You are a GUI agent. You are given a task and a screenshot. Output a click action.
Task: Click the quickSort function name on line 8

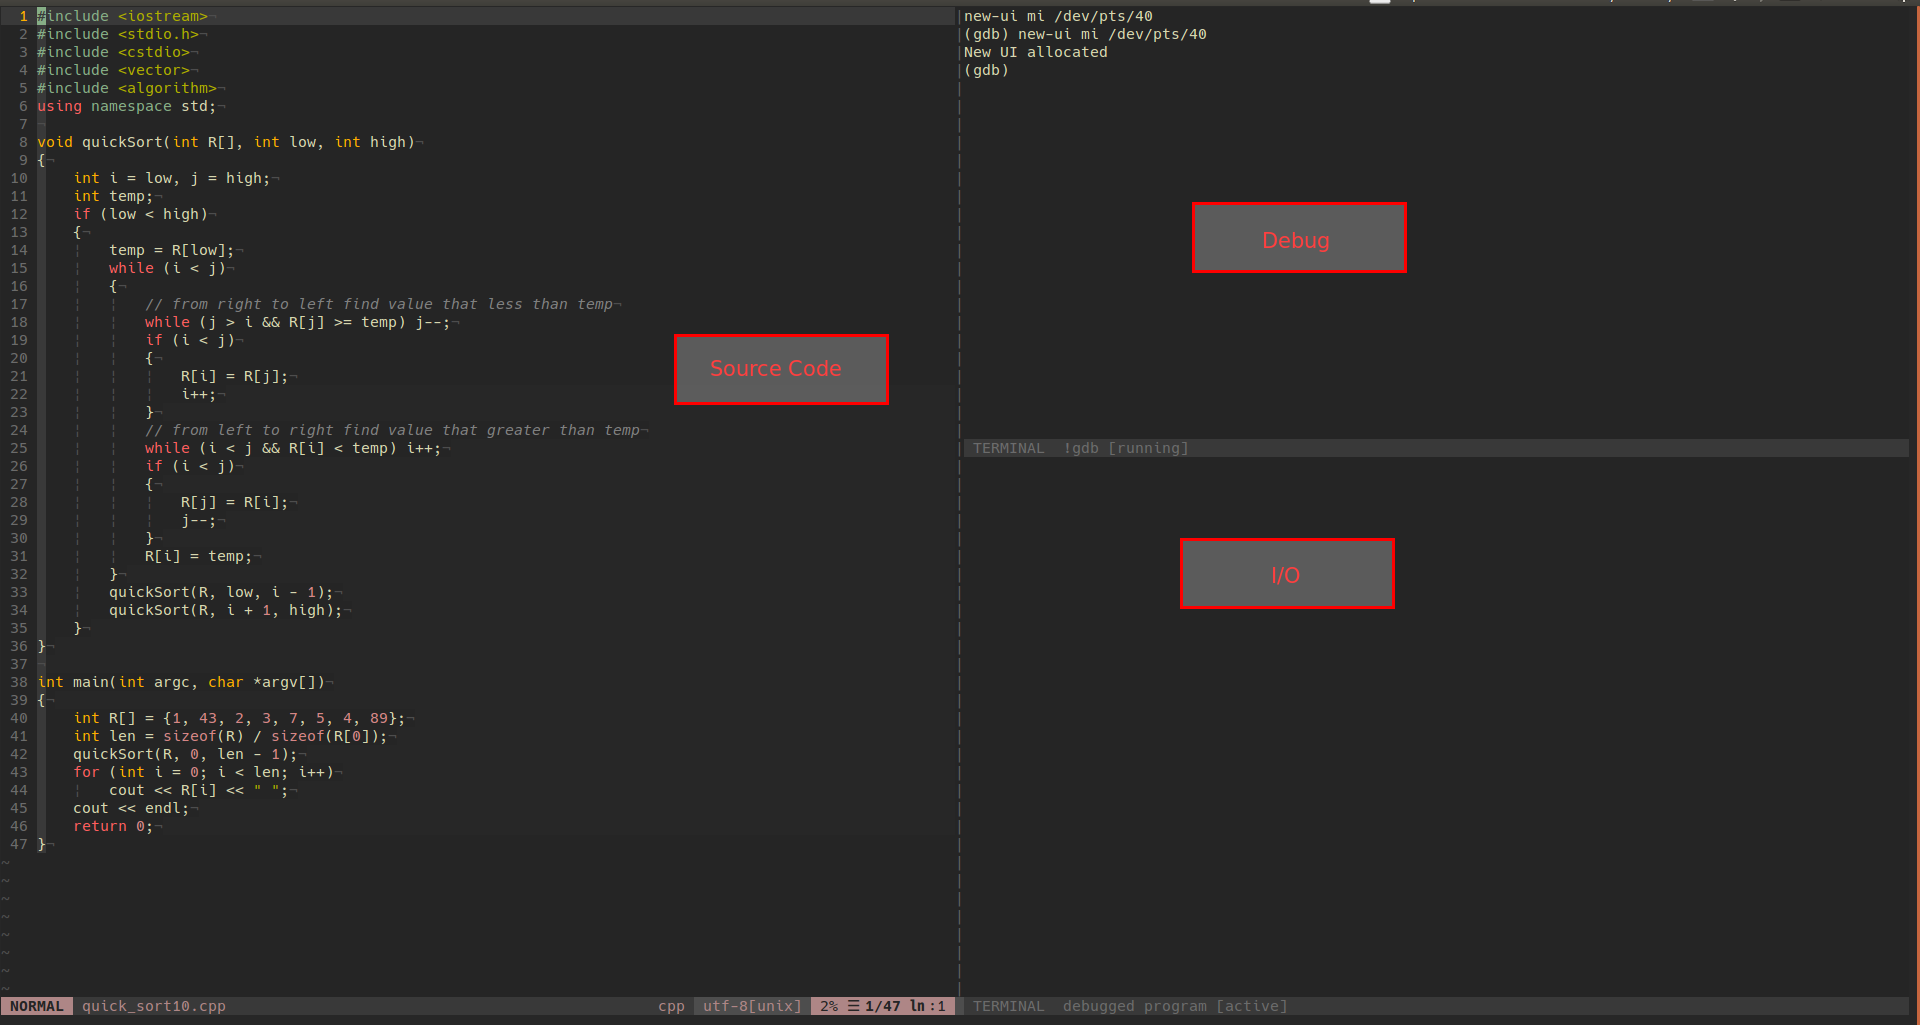[x=121, y=142]
